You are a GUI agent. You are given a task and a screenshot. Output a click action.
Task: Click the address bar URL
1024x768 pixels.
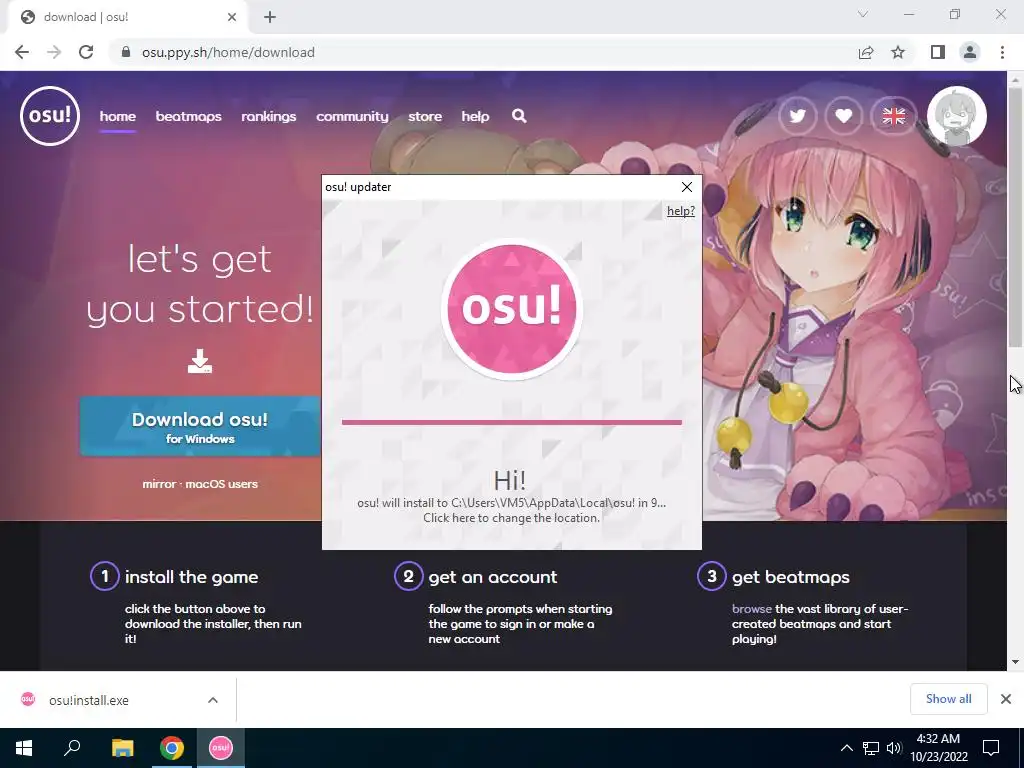coord(228,52)
